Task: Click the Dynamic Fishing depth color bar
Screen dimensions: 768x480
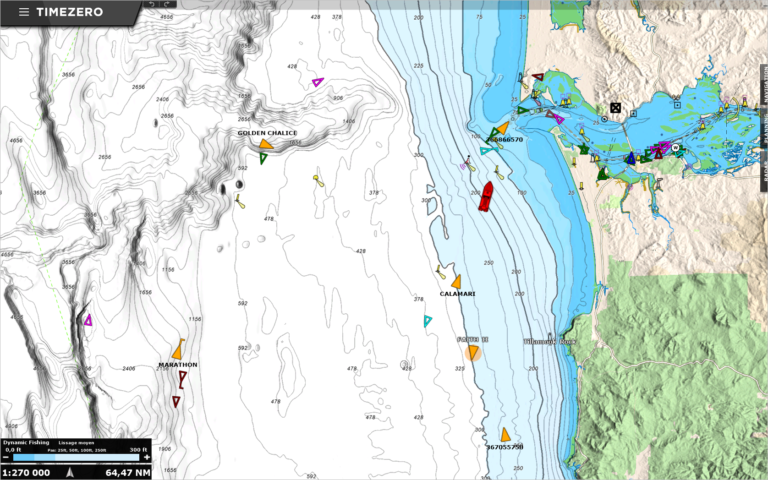Action: pos(75,458)
